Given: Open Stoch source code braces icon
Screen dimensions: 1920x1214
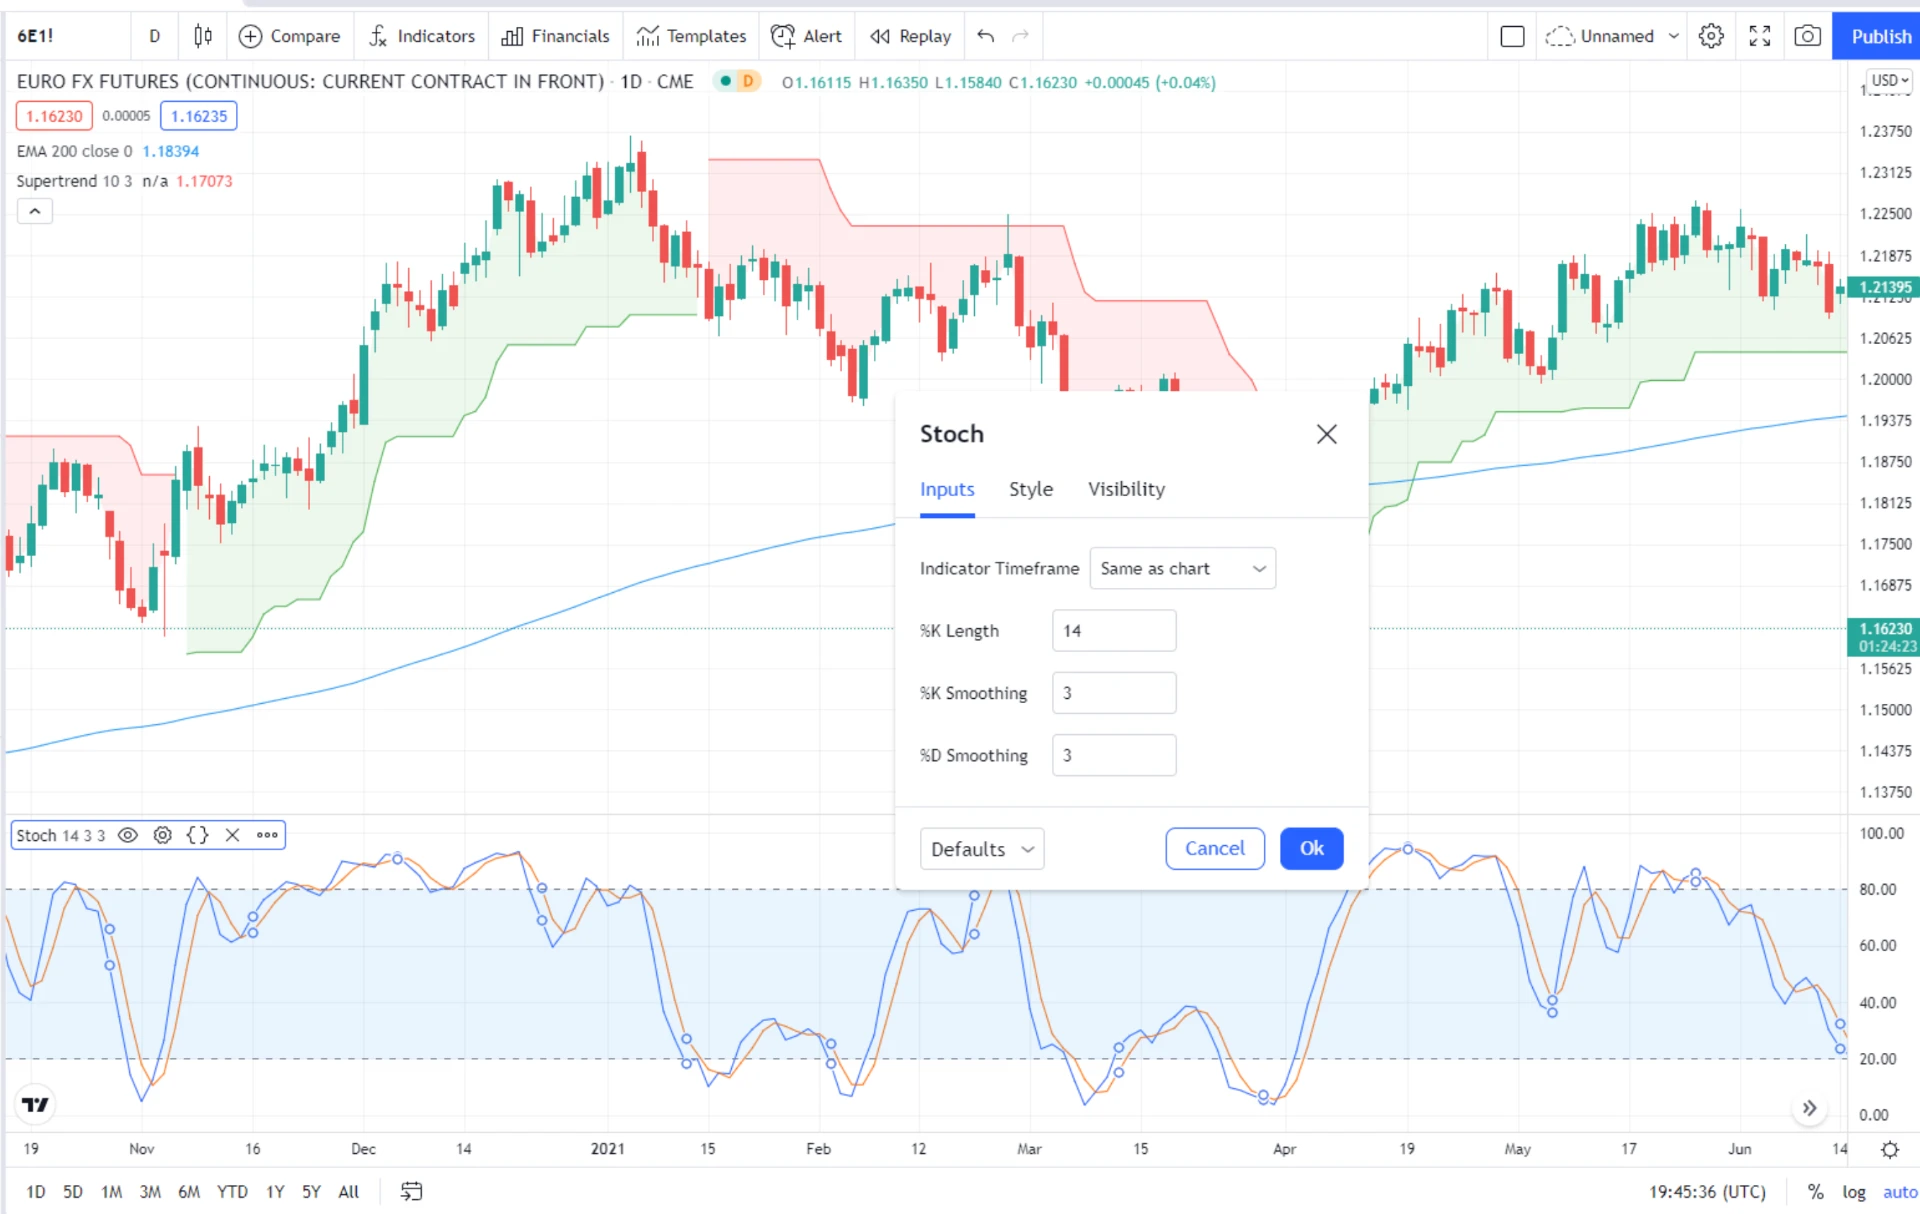Looking at the screenshot, I should click(x=198, y=835).
